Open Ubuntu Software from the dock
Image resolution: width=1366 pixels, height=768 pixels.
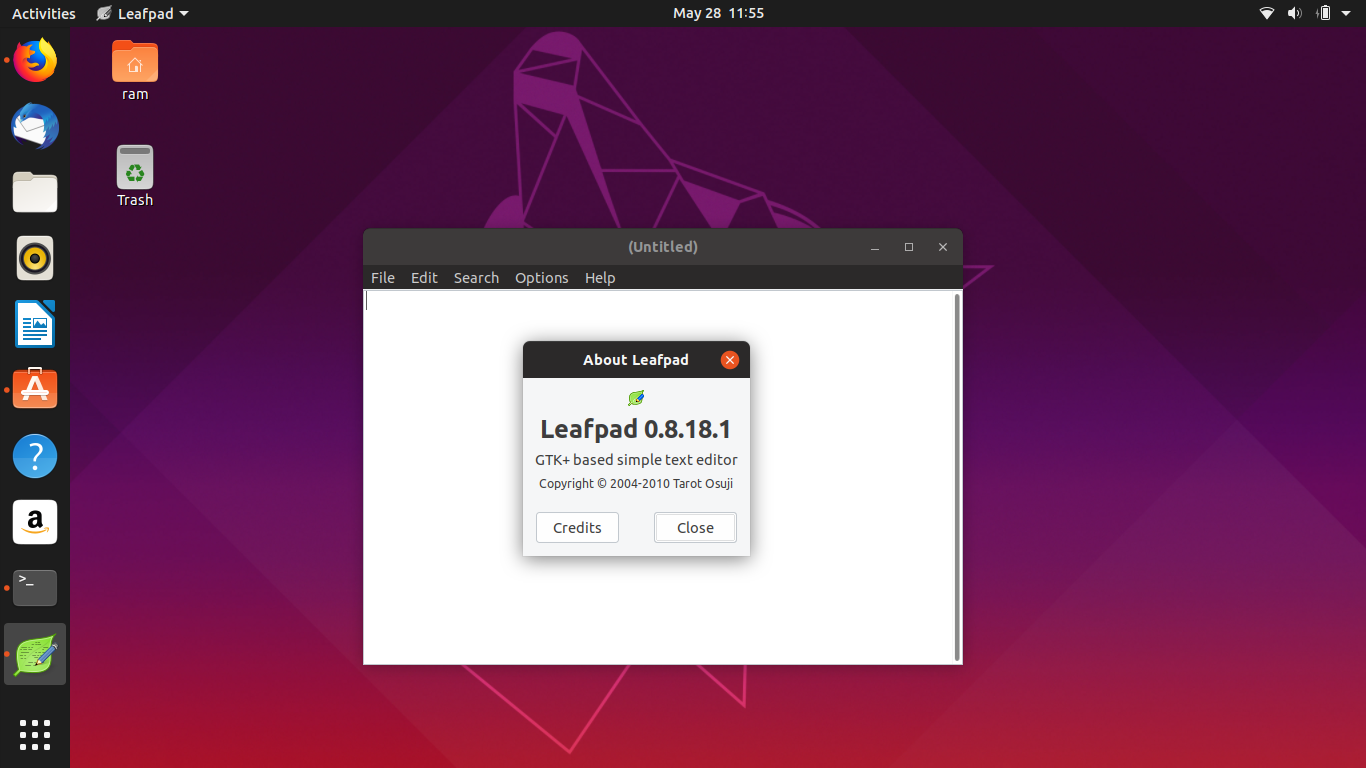(x=35, y=389)
